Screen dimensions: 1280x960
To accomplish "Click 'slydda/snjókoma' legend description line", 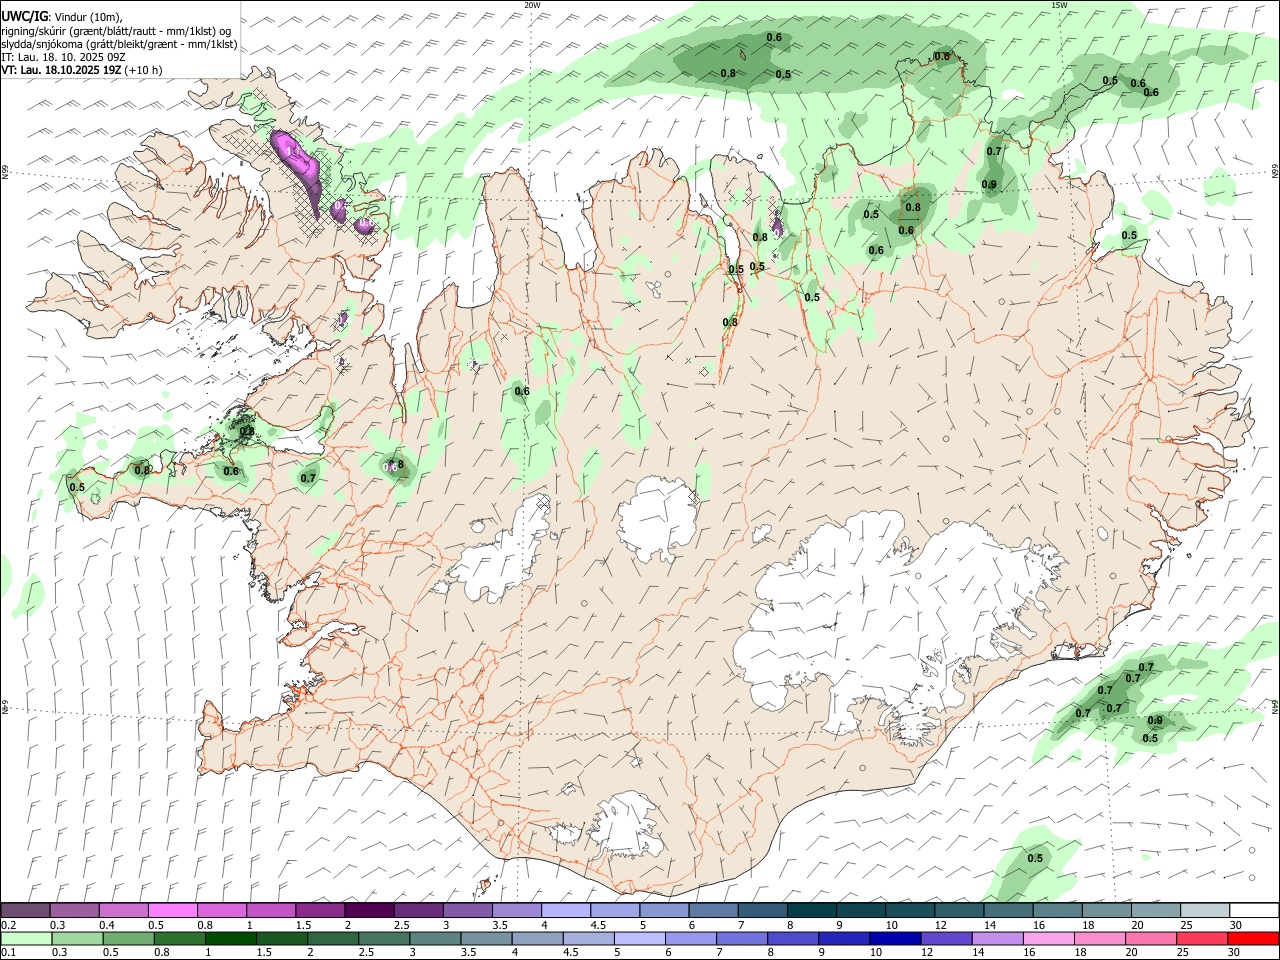I will coord(119,44).
